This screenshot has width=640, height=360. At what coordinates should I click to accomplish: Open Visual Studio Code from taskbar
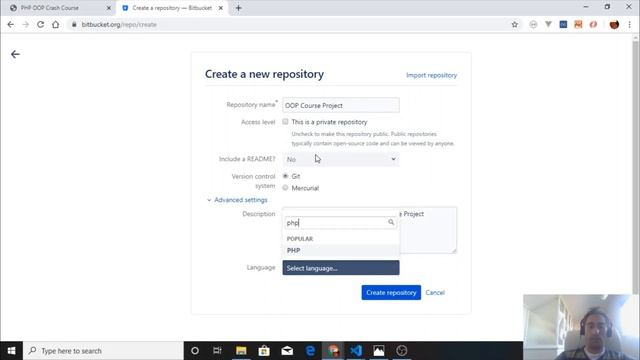coord(356,351)
